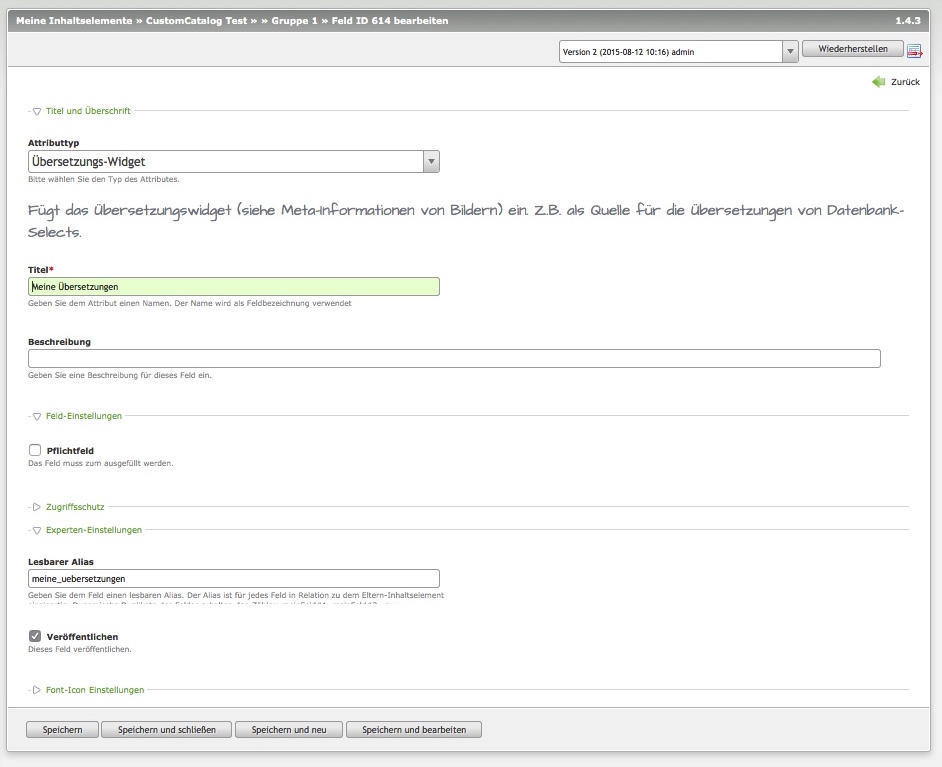942x767 pixels.
Task: Click into the Beschreibung text field
Action: coord(454,359)
